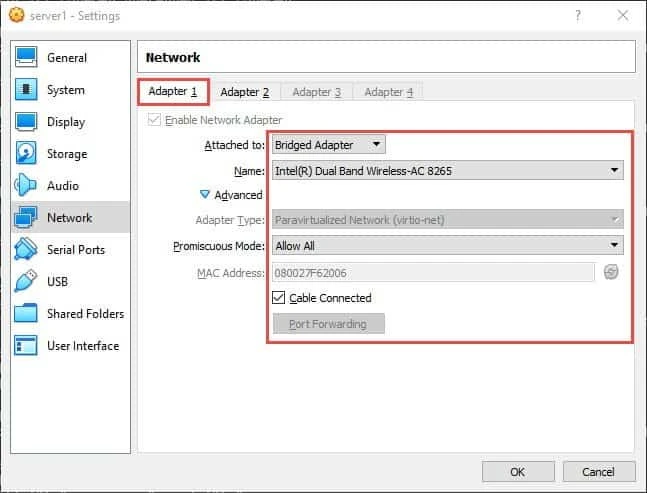Click the Cancel button

(x=599, y=472)
